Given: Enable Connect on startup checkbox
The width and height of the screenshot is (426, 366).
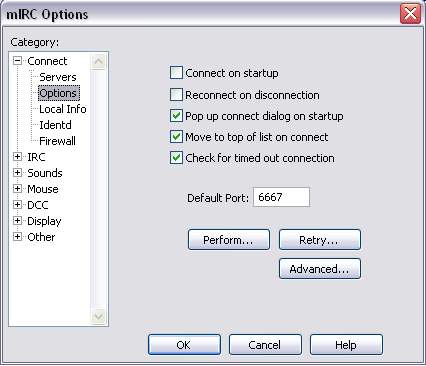Looking at the screenshot, I should [176, 73].
